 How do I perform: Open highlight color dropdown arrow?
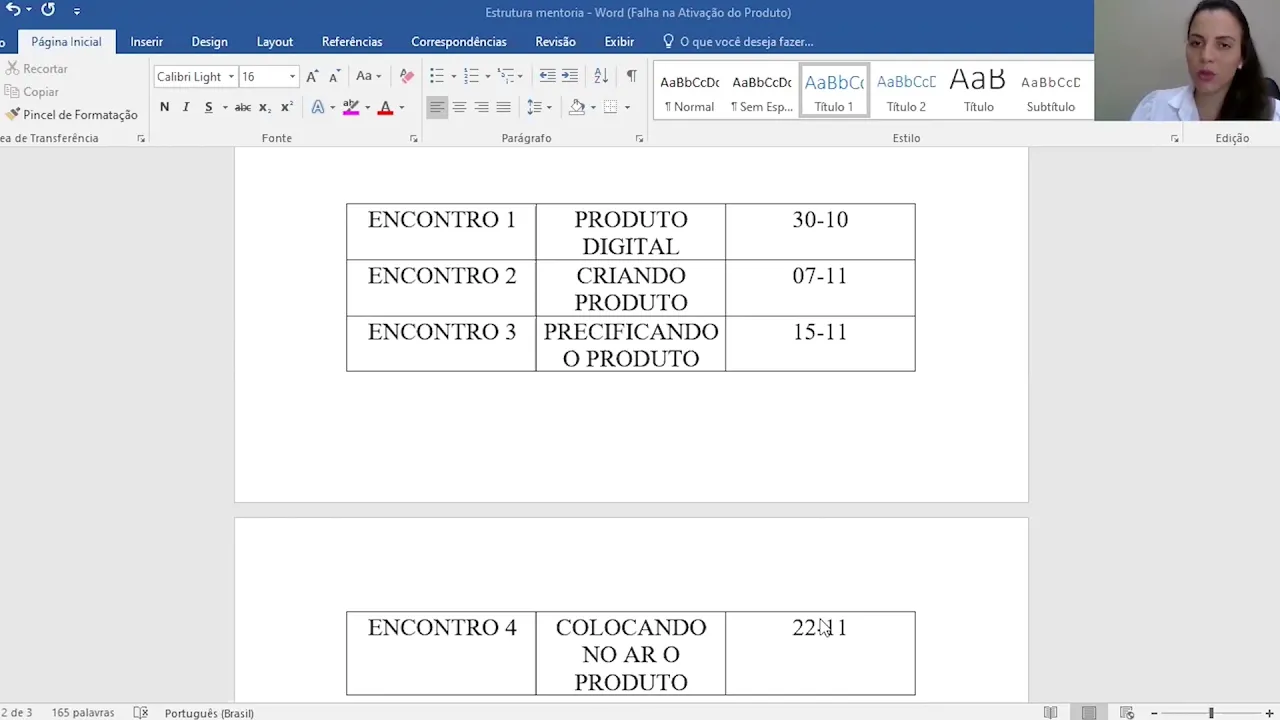tap(367, 107)
